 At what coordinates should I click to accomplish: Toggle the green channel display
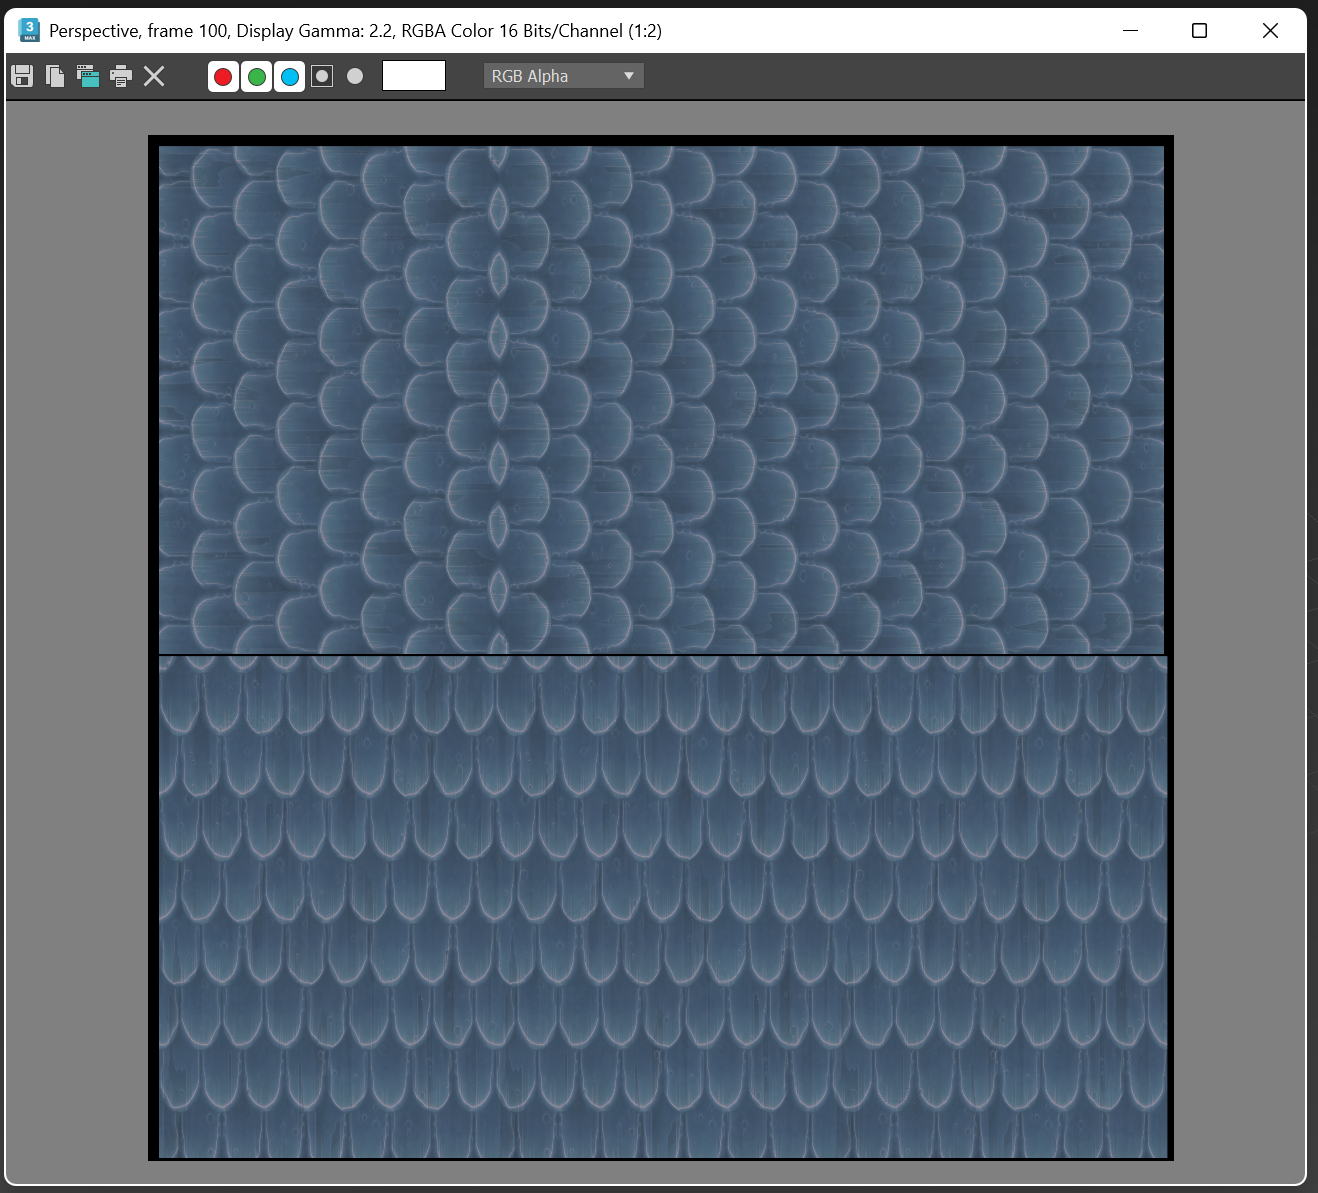[x=257, y=76]
